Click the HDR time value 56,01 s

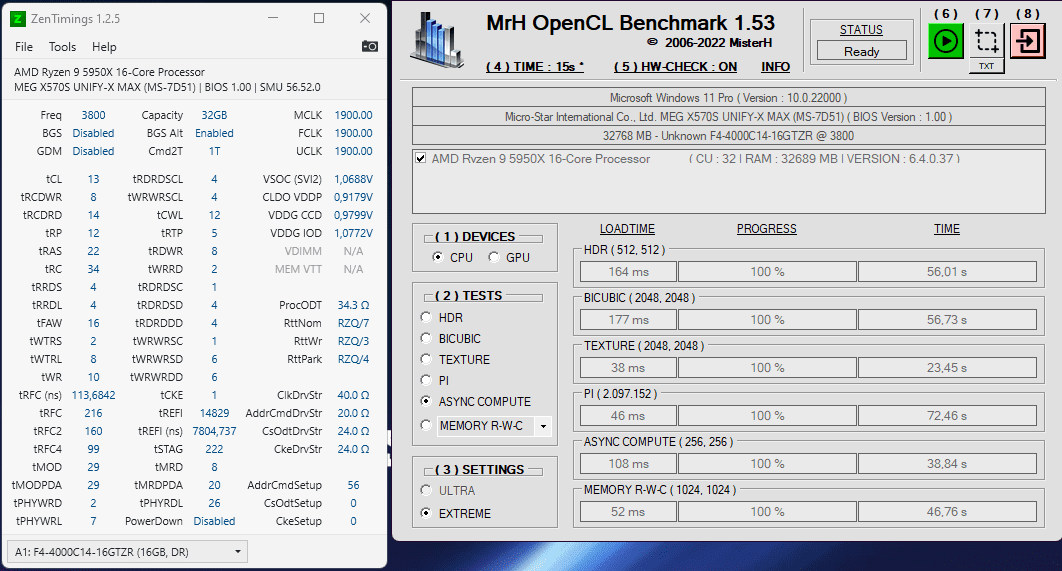[x=947, y=272]
